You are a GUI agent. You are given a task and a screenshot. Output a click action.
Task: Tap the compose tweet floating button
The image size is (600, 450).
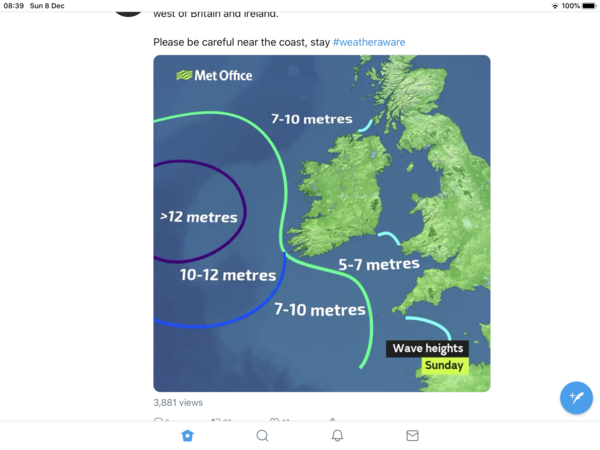click(576, 397)
